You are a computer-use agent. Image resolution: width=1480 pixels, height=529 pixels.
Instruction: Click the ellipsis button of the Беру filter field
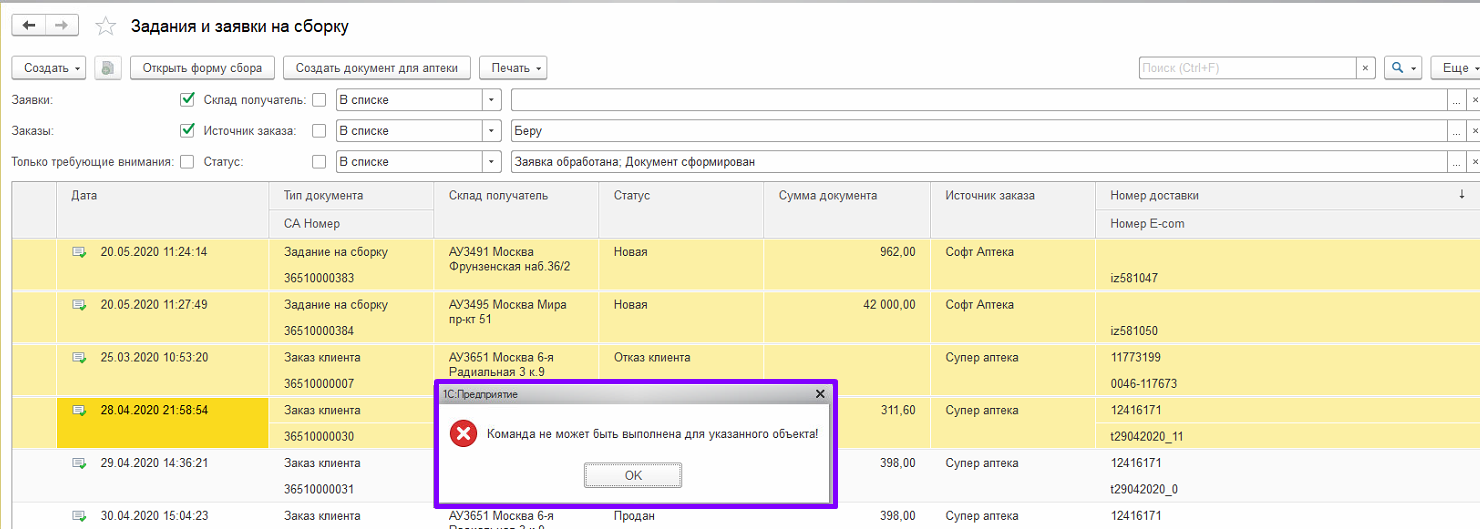click(1457, 131)
